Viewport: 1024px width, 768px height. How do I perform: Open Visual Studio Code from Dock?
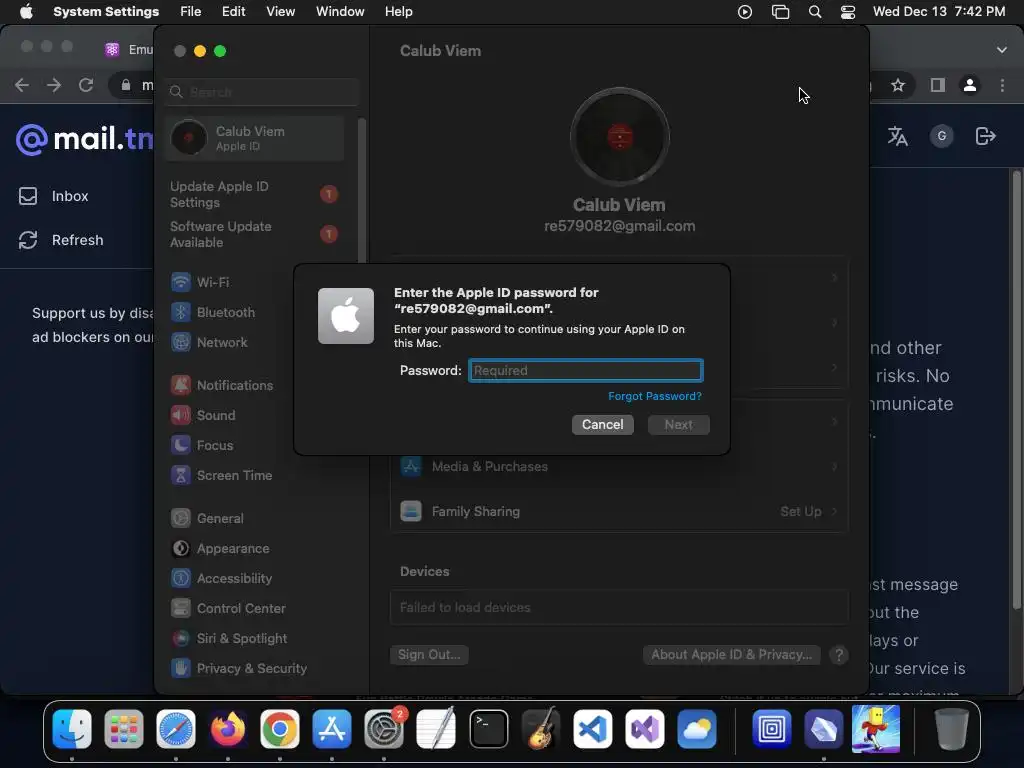[x=593, y=728]
